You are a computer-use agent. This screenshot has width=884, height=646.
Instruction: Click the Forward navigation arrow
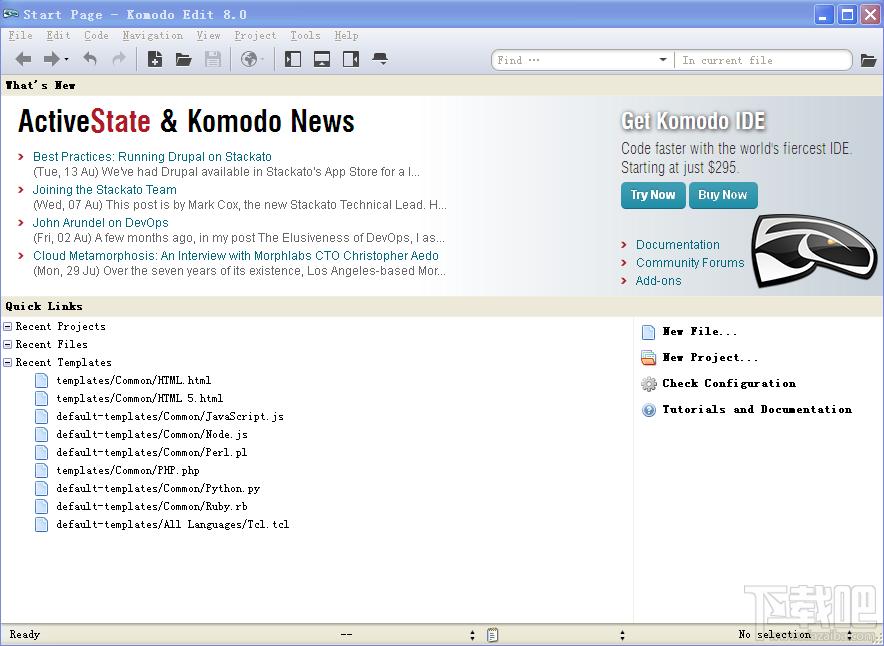point(51,59)
